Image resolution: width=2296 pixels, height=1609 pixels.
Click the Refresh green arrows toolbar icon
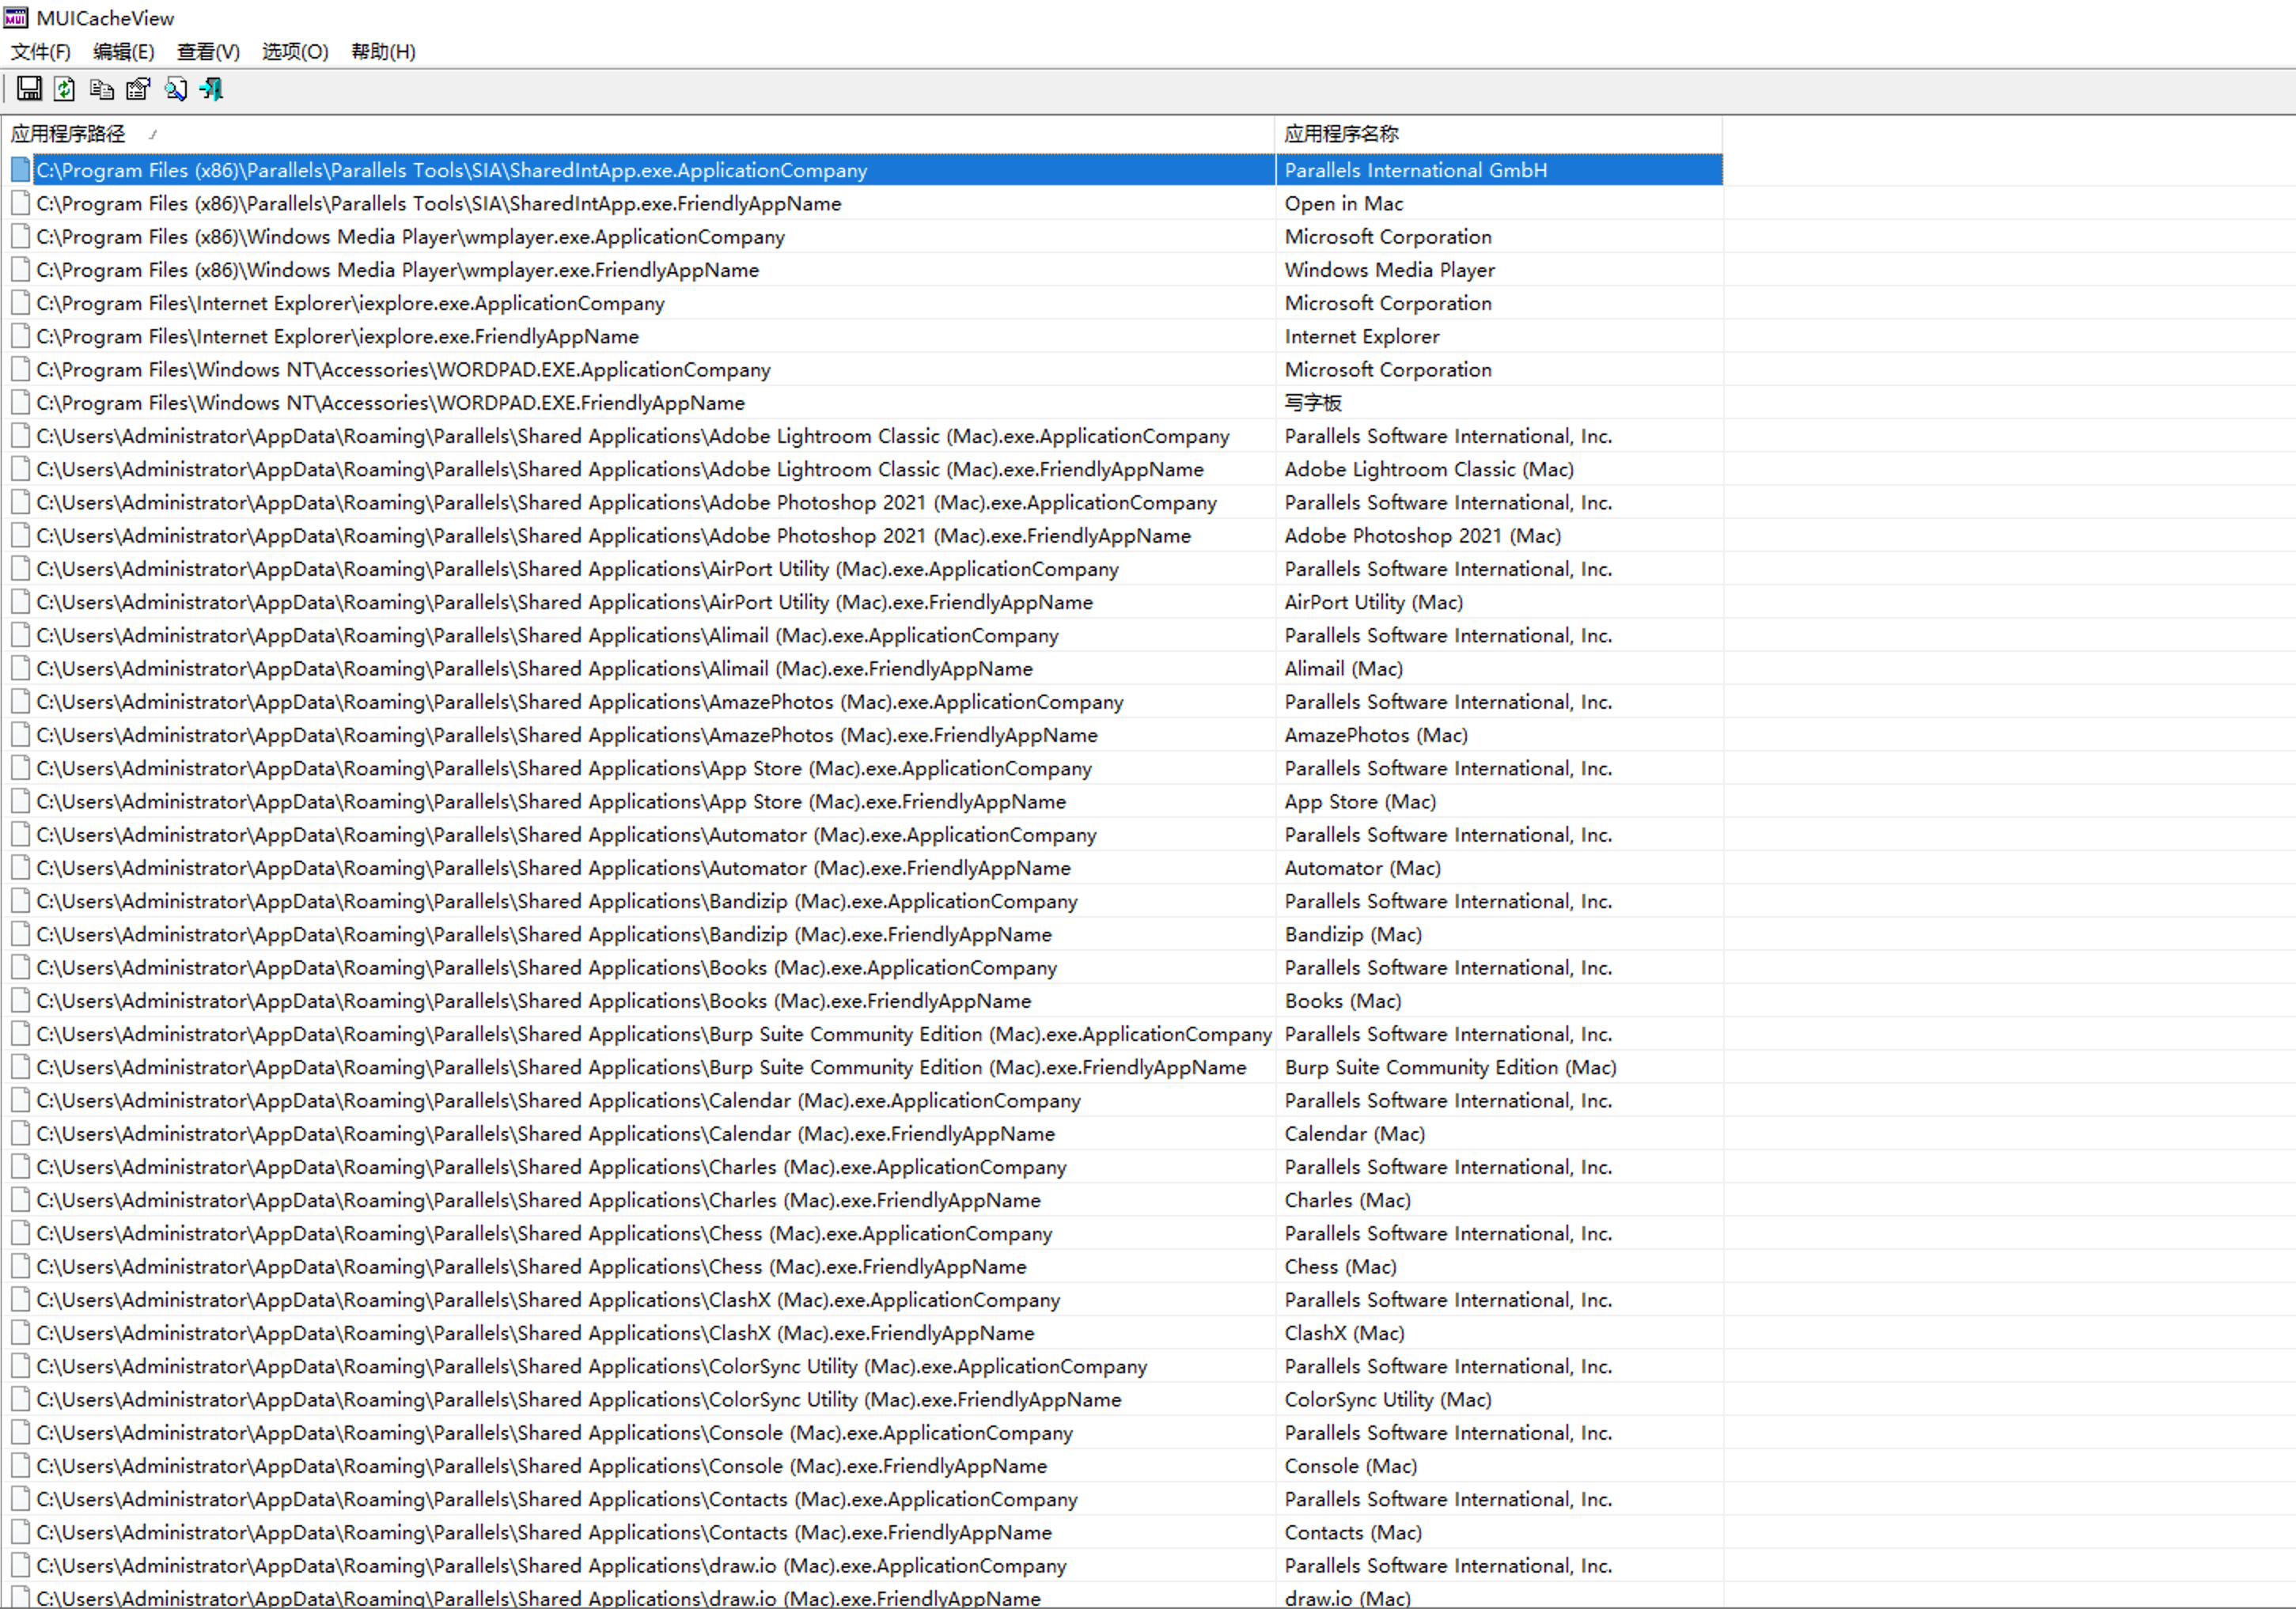coord(65,89)
